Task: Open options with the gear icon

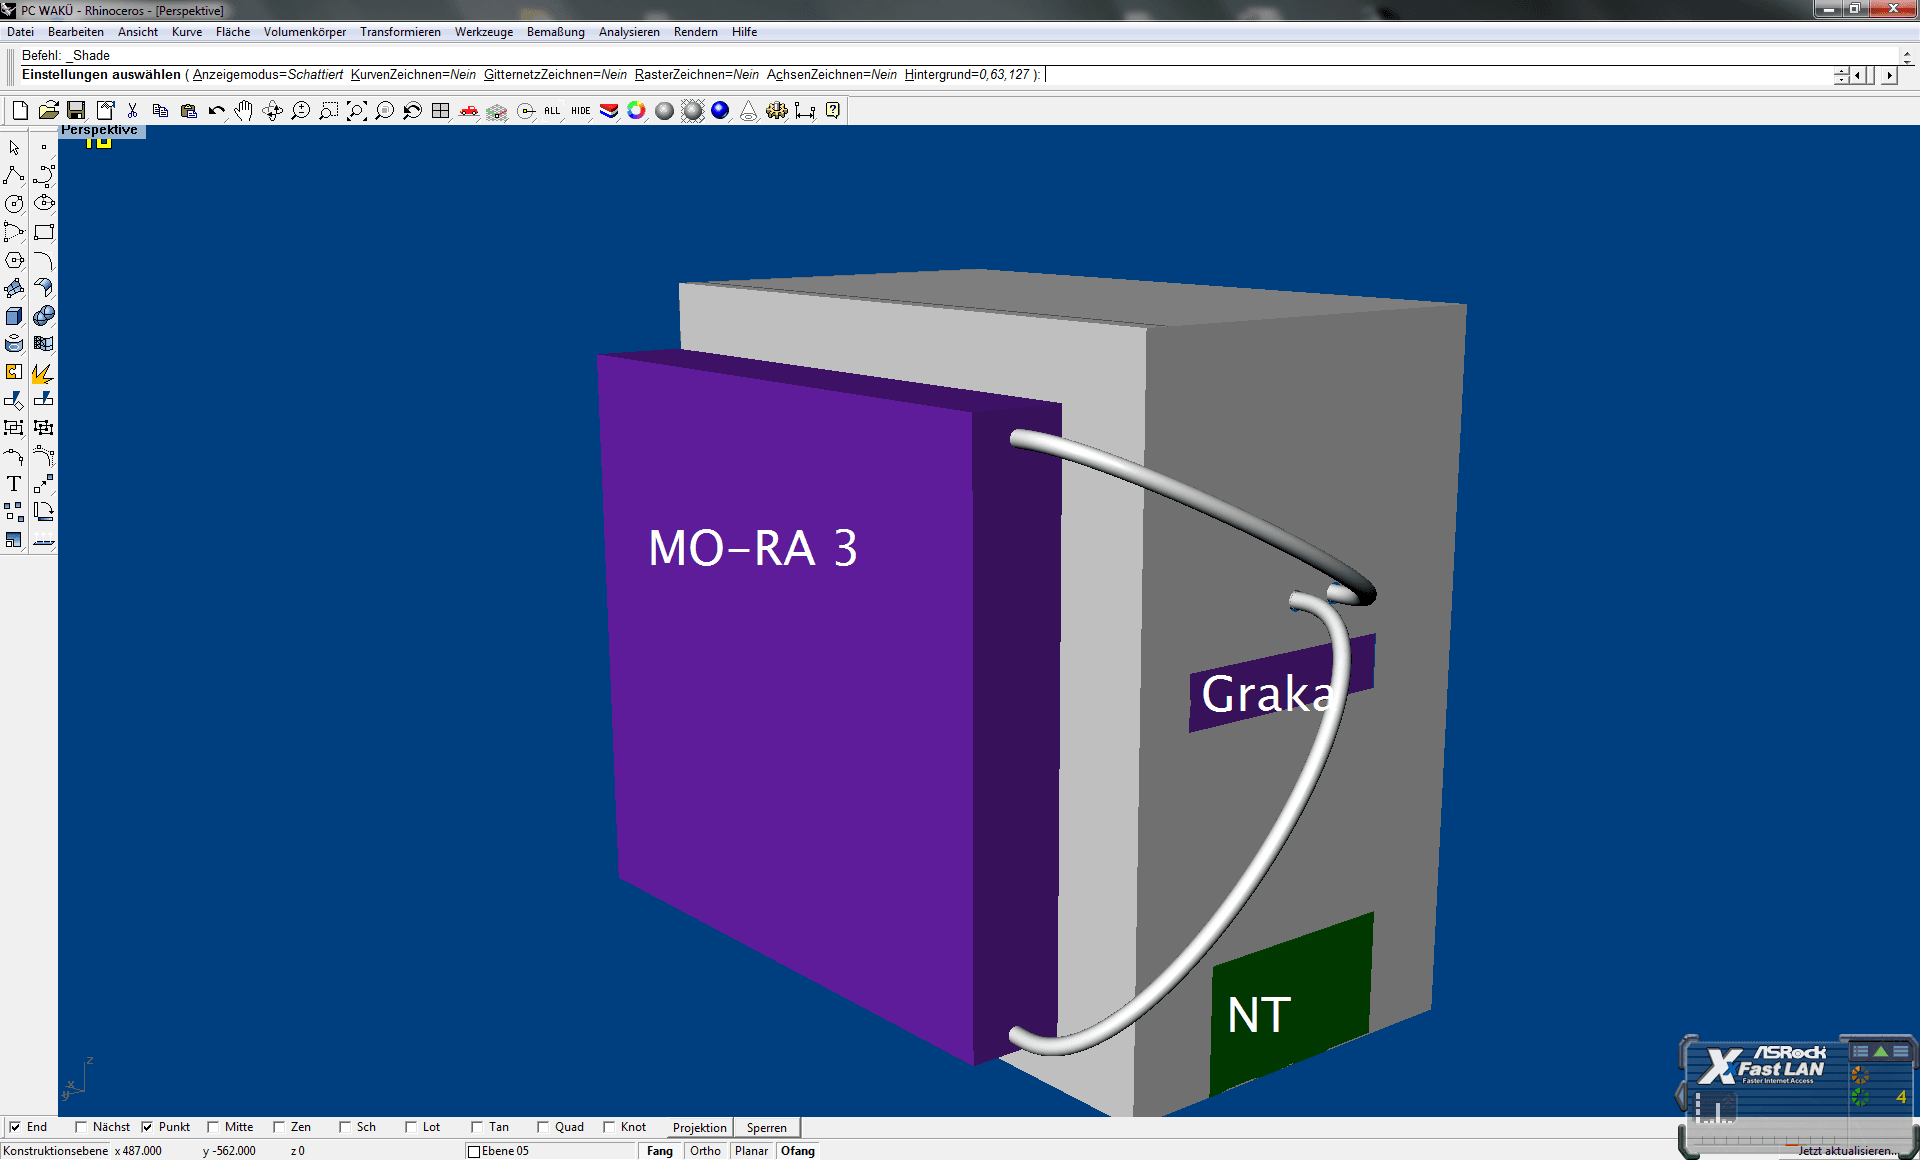Action: pos(776,111)
